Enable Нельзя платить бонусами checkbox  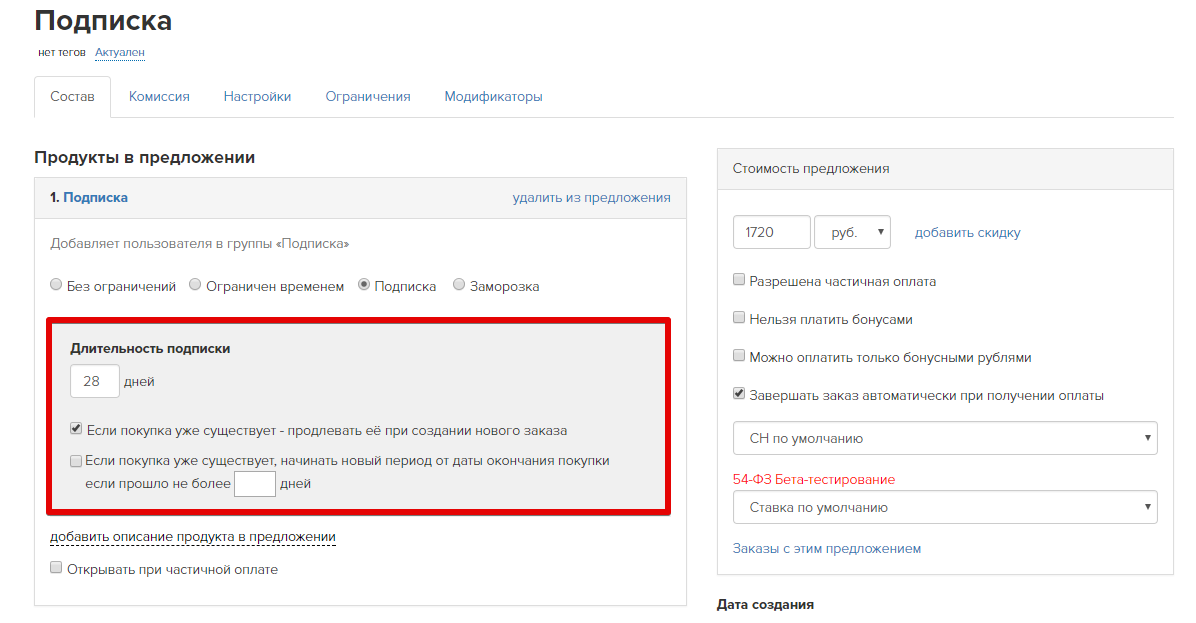pos(738,318)
